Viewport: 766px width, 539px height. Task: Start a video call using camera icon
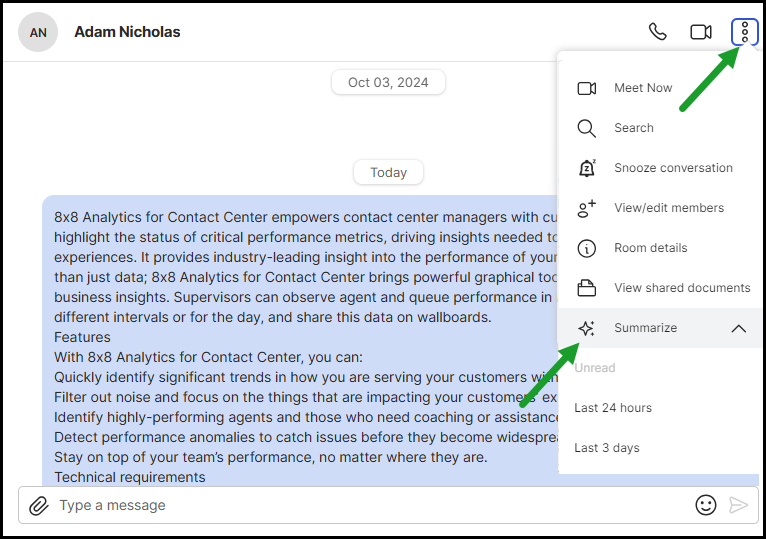pos(701,32)
